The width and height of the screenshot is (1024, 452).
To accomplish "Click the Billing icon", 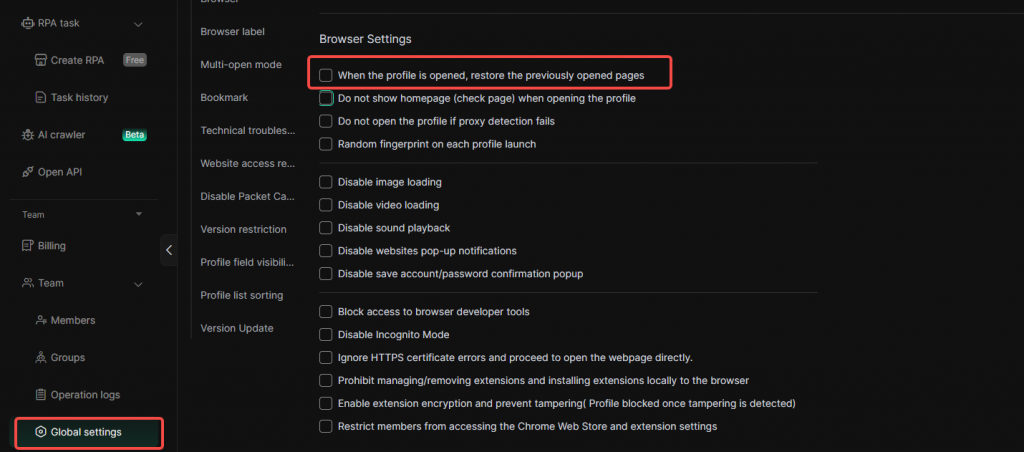I will click(x=28, y=246).
